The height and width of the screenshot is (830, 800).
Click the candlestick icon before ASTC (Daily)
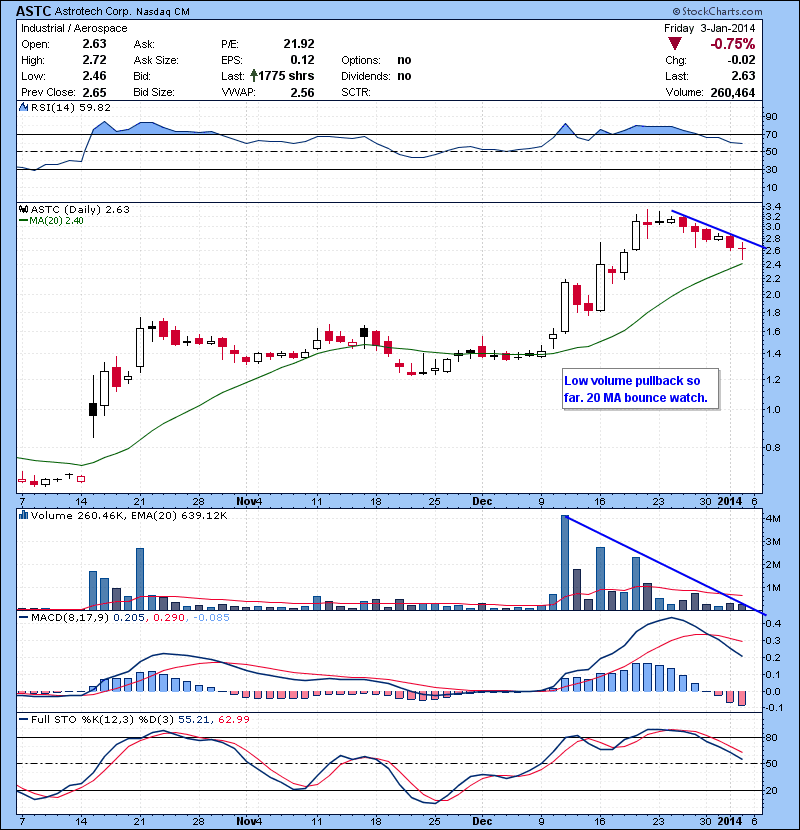point(23,210)
